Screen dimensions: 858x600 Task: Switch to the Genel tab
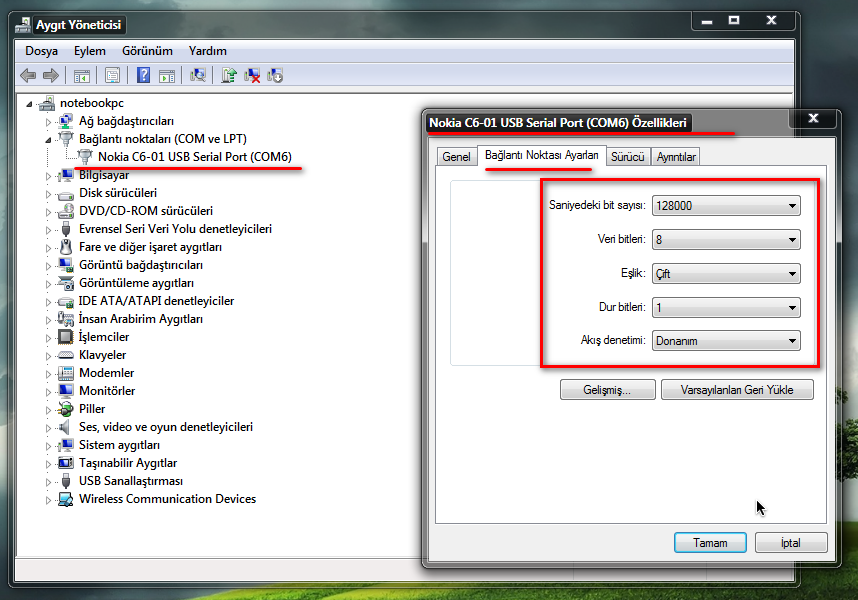[x=456, y=157]
